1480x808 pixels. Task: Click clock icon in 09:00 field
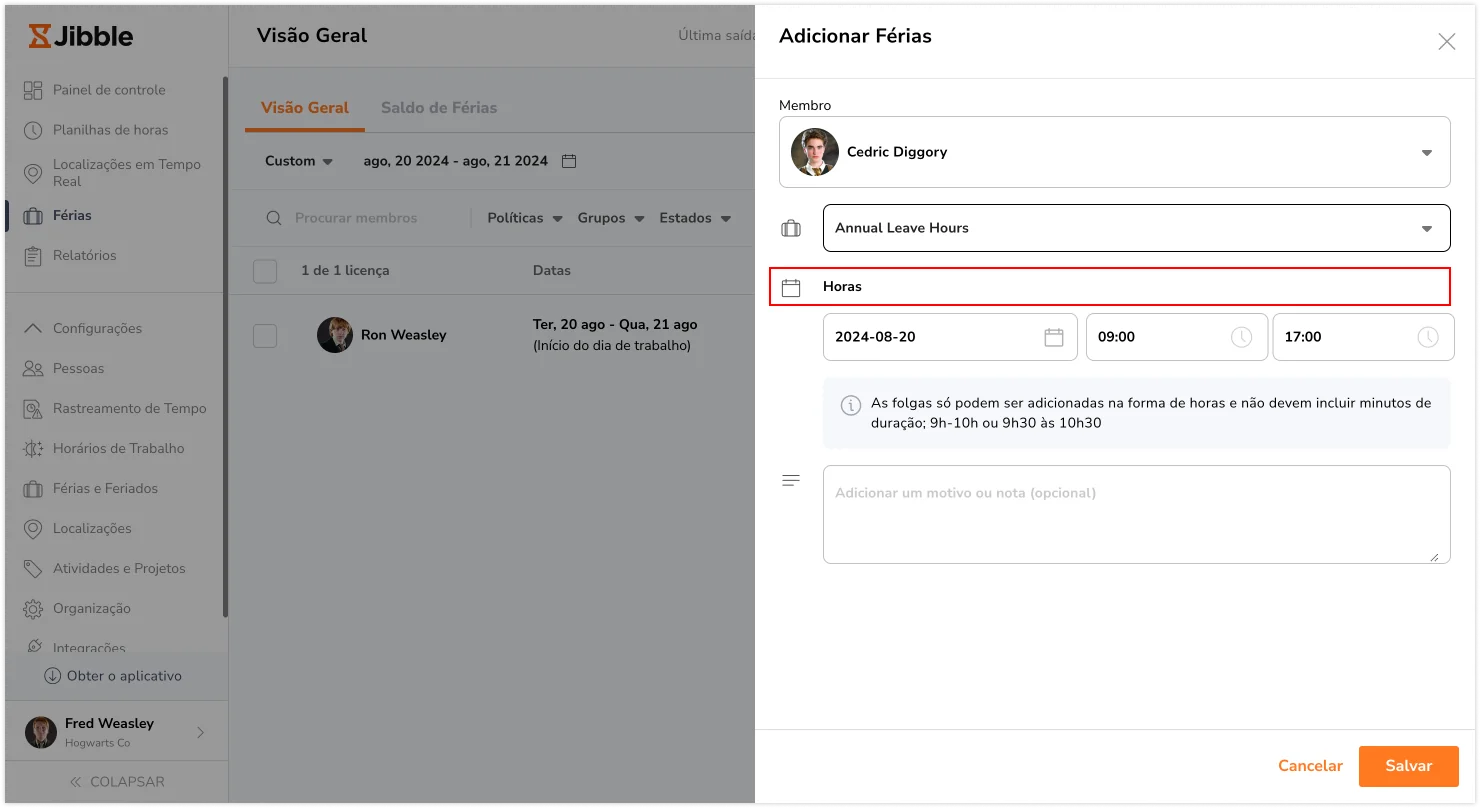[x=1241, y=337]
